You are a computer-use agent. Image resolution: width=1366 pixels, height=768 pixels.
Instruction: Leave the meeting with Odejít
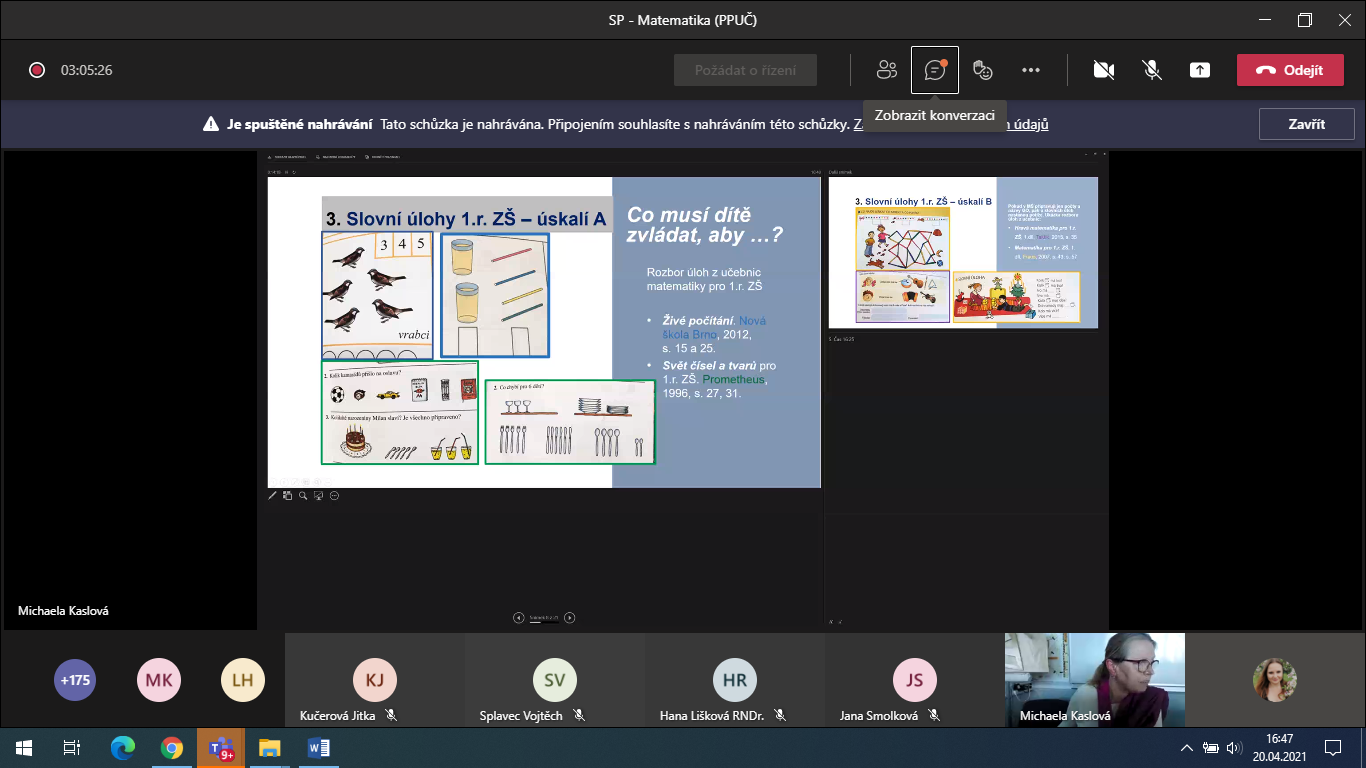coord(1290,70)
